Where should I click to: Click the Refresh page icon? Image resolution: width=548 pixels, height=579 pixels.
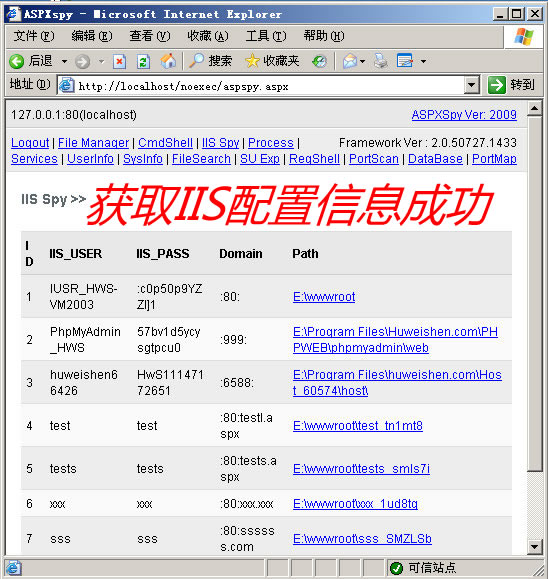click(x=143, y=62)
